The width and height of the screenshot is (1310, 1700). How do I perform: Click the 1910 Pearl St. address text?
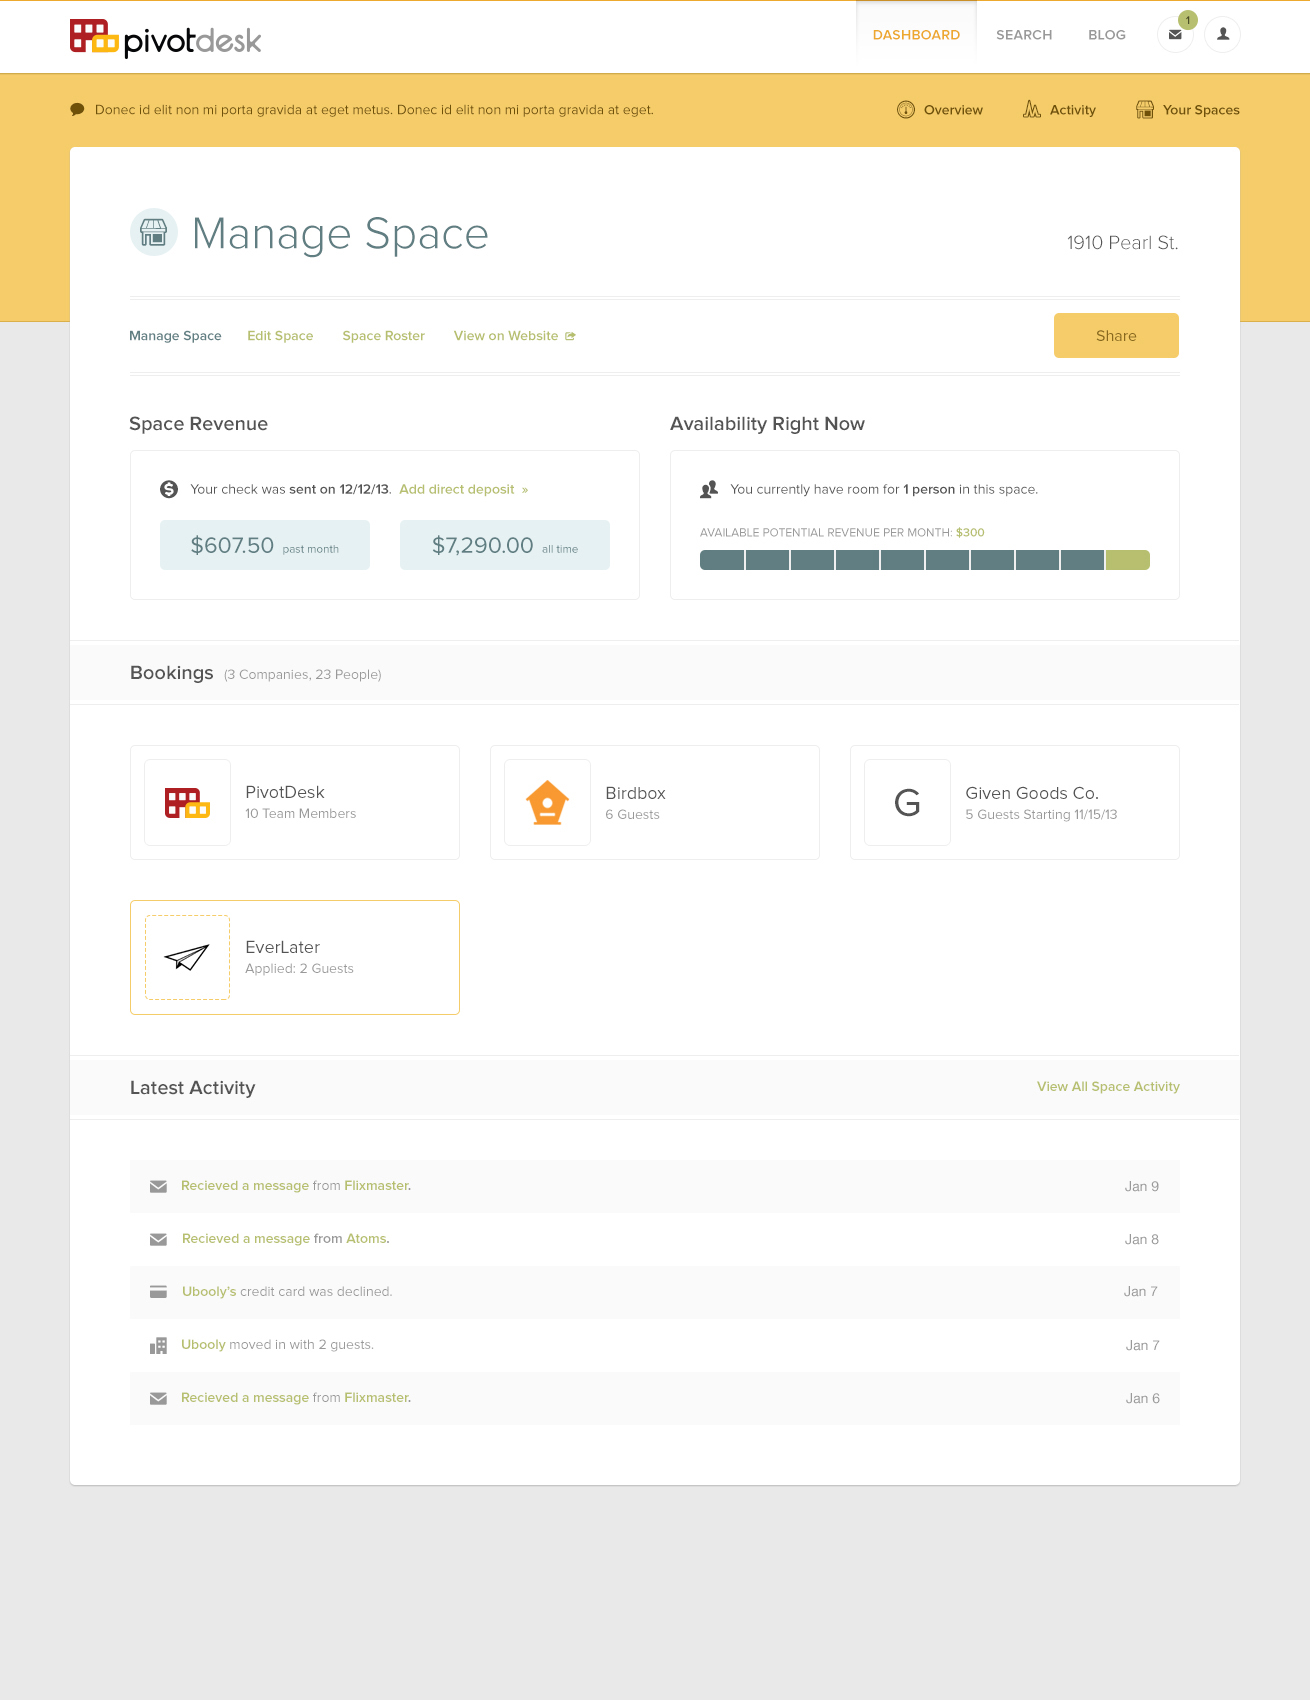(x=1122, y=243)
